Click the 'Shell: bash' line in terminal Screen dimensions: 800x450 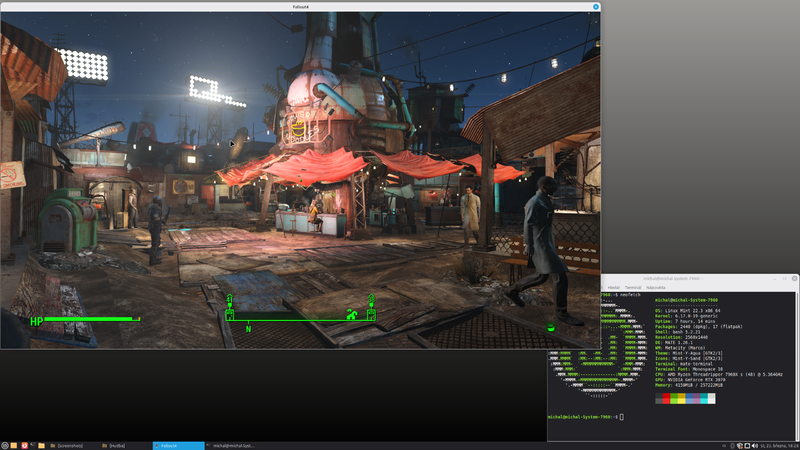[677, 332]
